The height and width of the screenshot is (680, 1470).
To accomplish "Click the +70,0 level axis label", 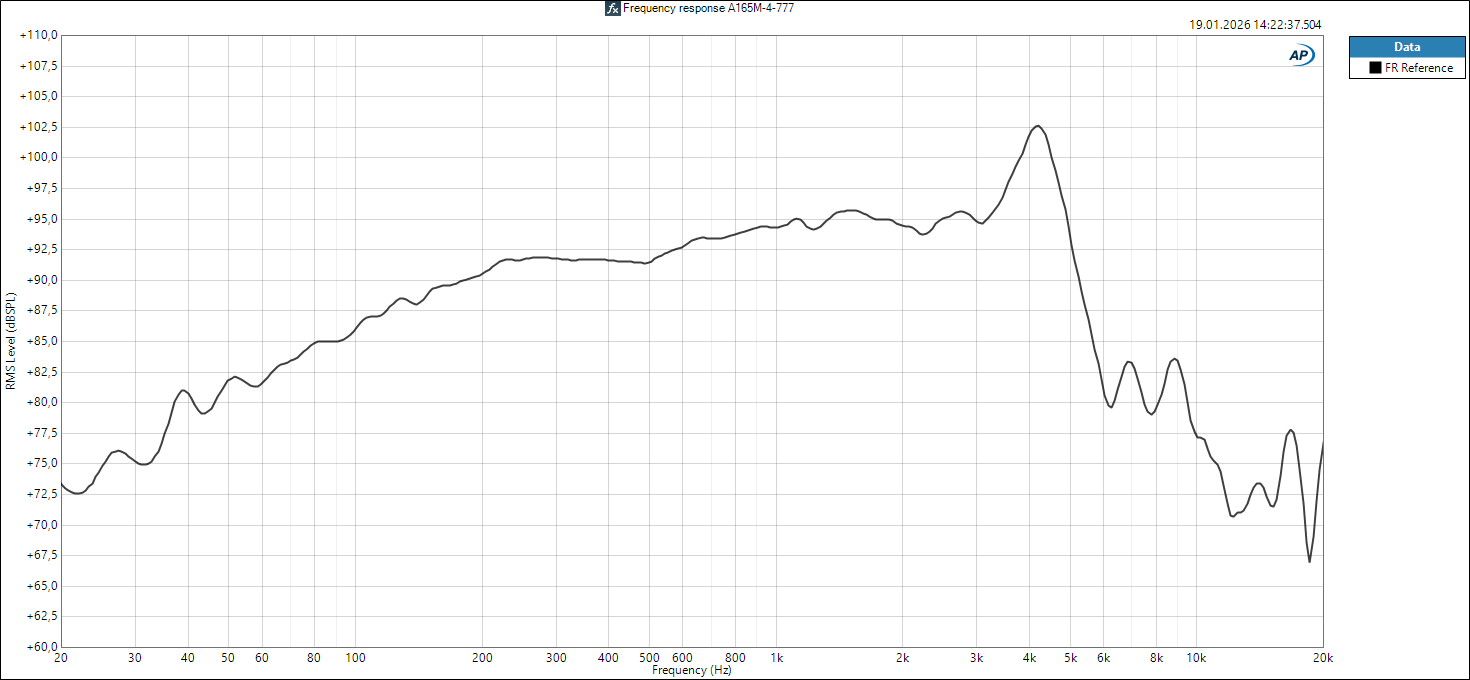I will [x=42, y=525].
